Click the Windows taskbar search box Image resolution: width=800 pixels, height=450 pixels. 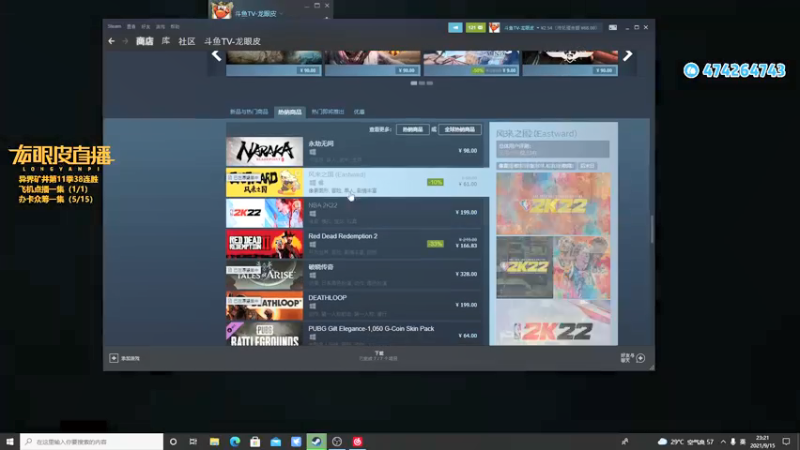pyautogui.click(x=92, y=441)
